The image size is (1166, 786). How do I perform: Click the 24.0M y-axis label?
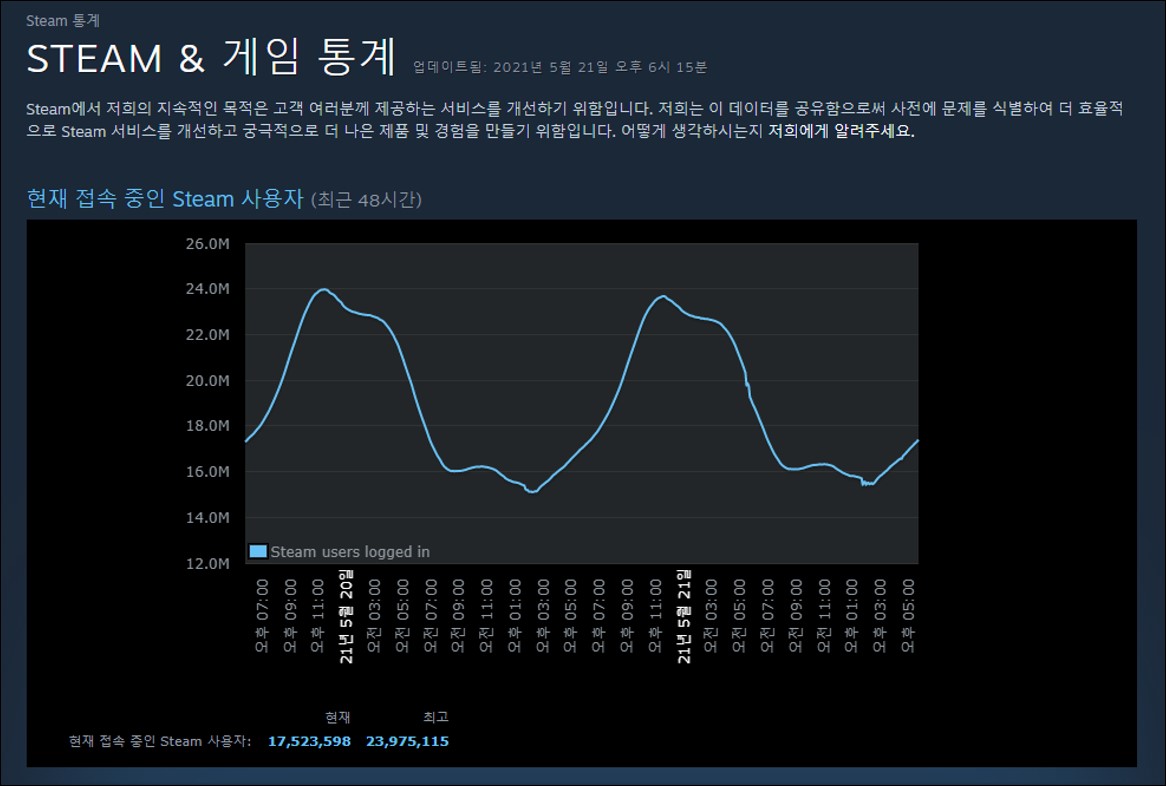pyautogui.click(x=207, y=289)
